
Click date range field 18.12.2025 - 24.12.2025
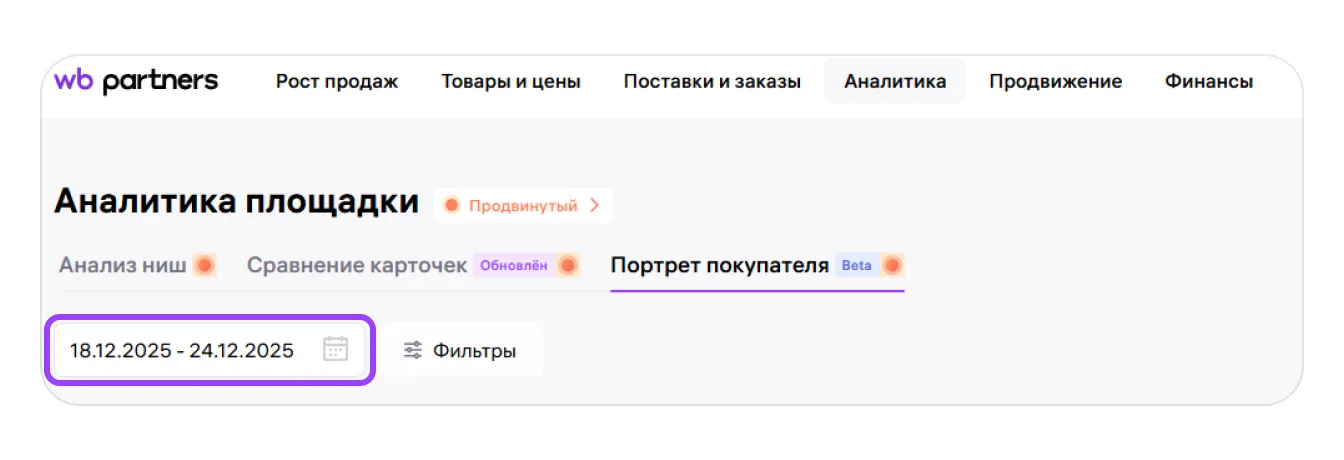click(x=182, y=350)
